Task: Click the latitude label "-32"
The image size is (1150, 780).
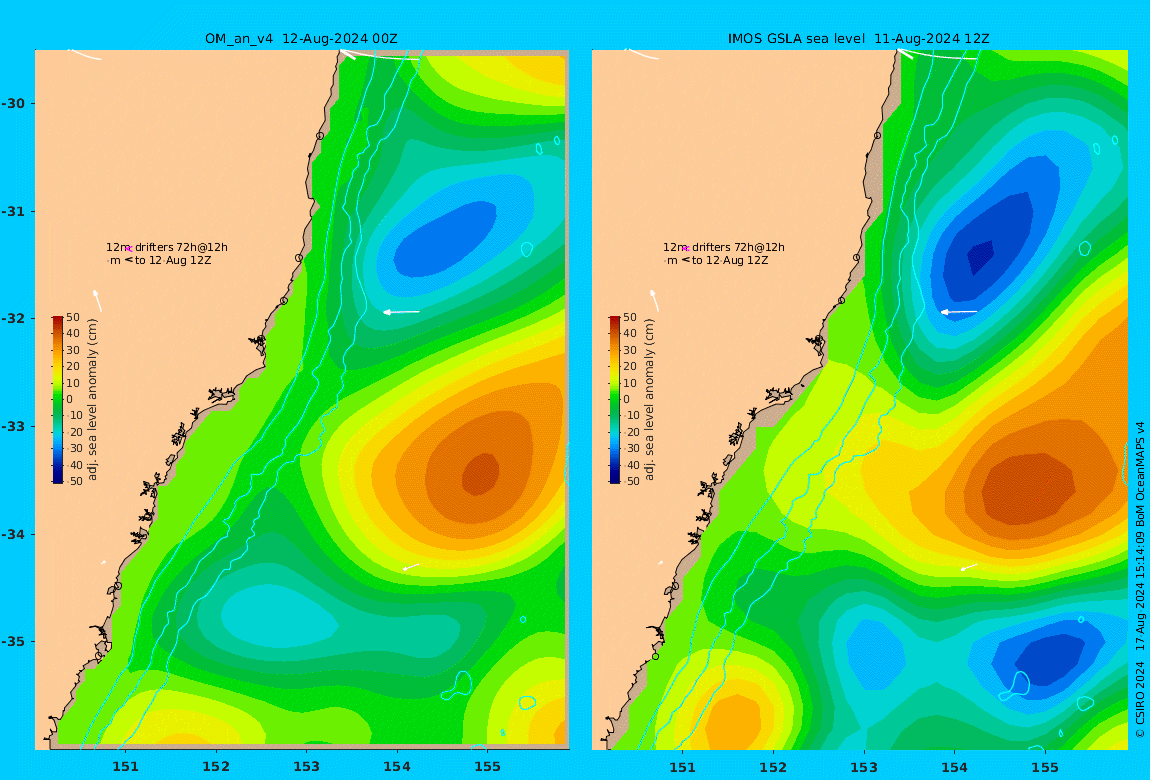Action: pyautogui.click(x=13, y=318)
